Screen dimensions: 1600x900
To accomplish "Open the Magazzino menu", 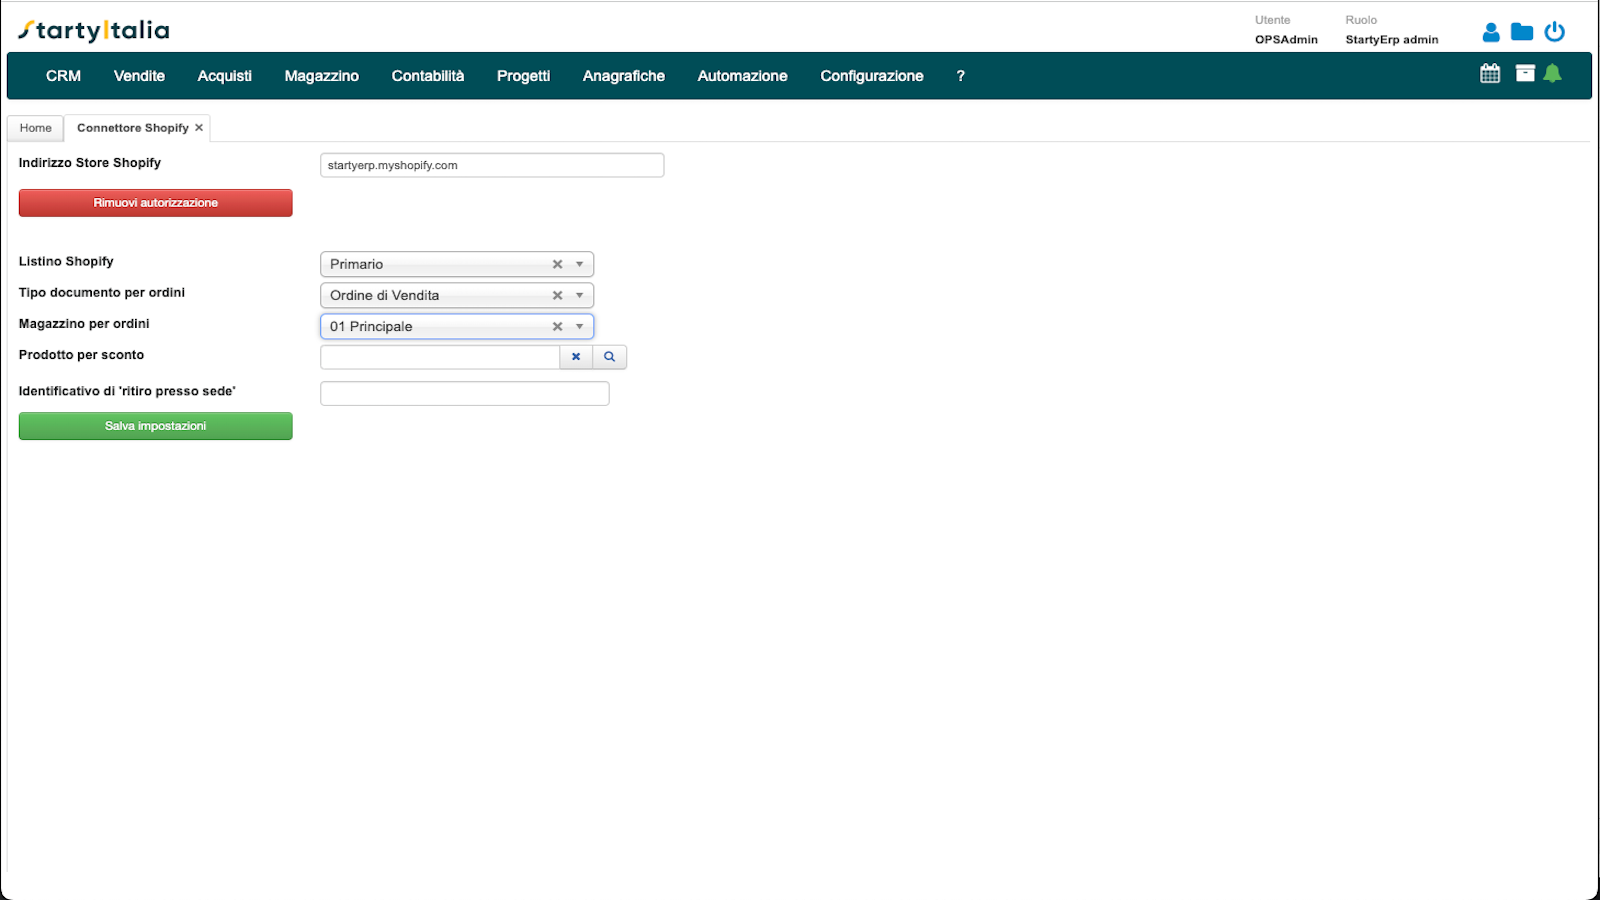I will coord(322,76).
